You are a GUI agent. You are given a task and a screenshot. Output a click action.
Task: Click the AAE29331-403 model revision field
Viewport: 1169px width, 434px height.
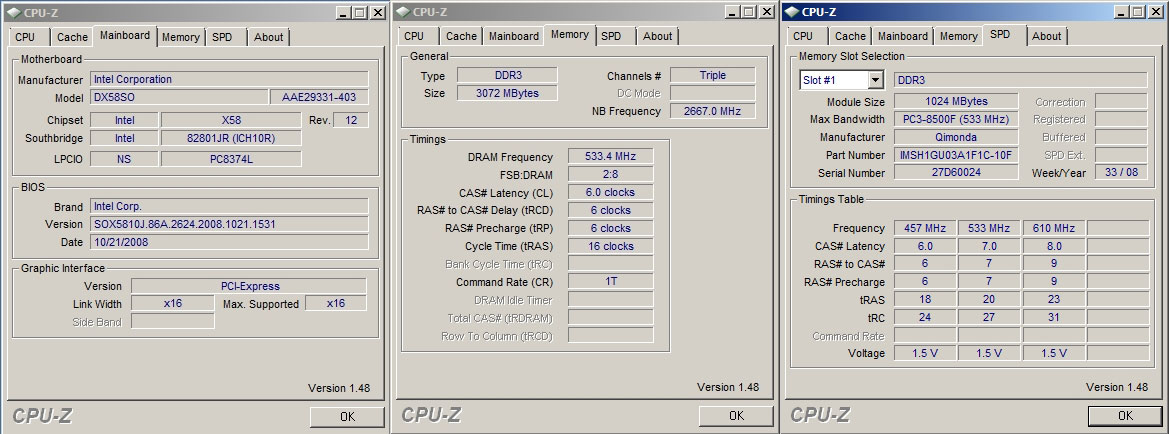pos(320,97)
